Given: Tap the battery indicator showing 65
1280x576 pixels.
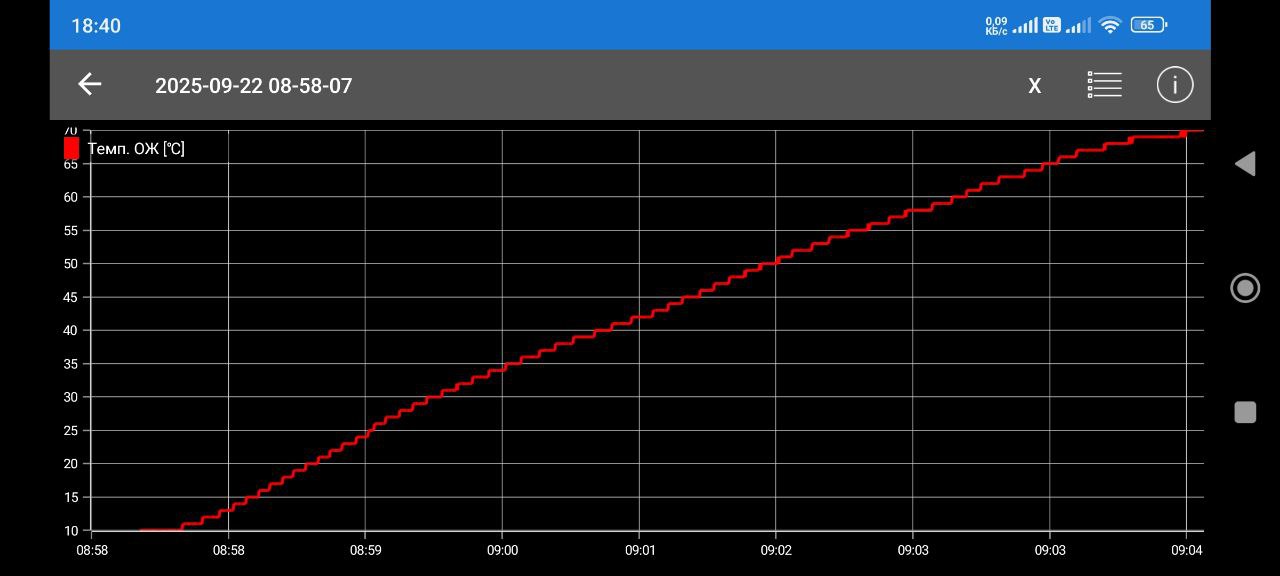Looking at the screenshot, I should tap(1148, 25).
